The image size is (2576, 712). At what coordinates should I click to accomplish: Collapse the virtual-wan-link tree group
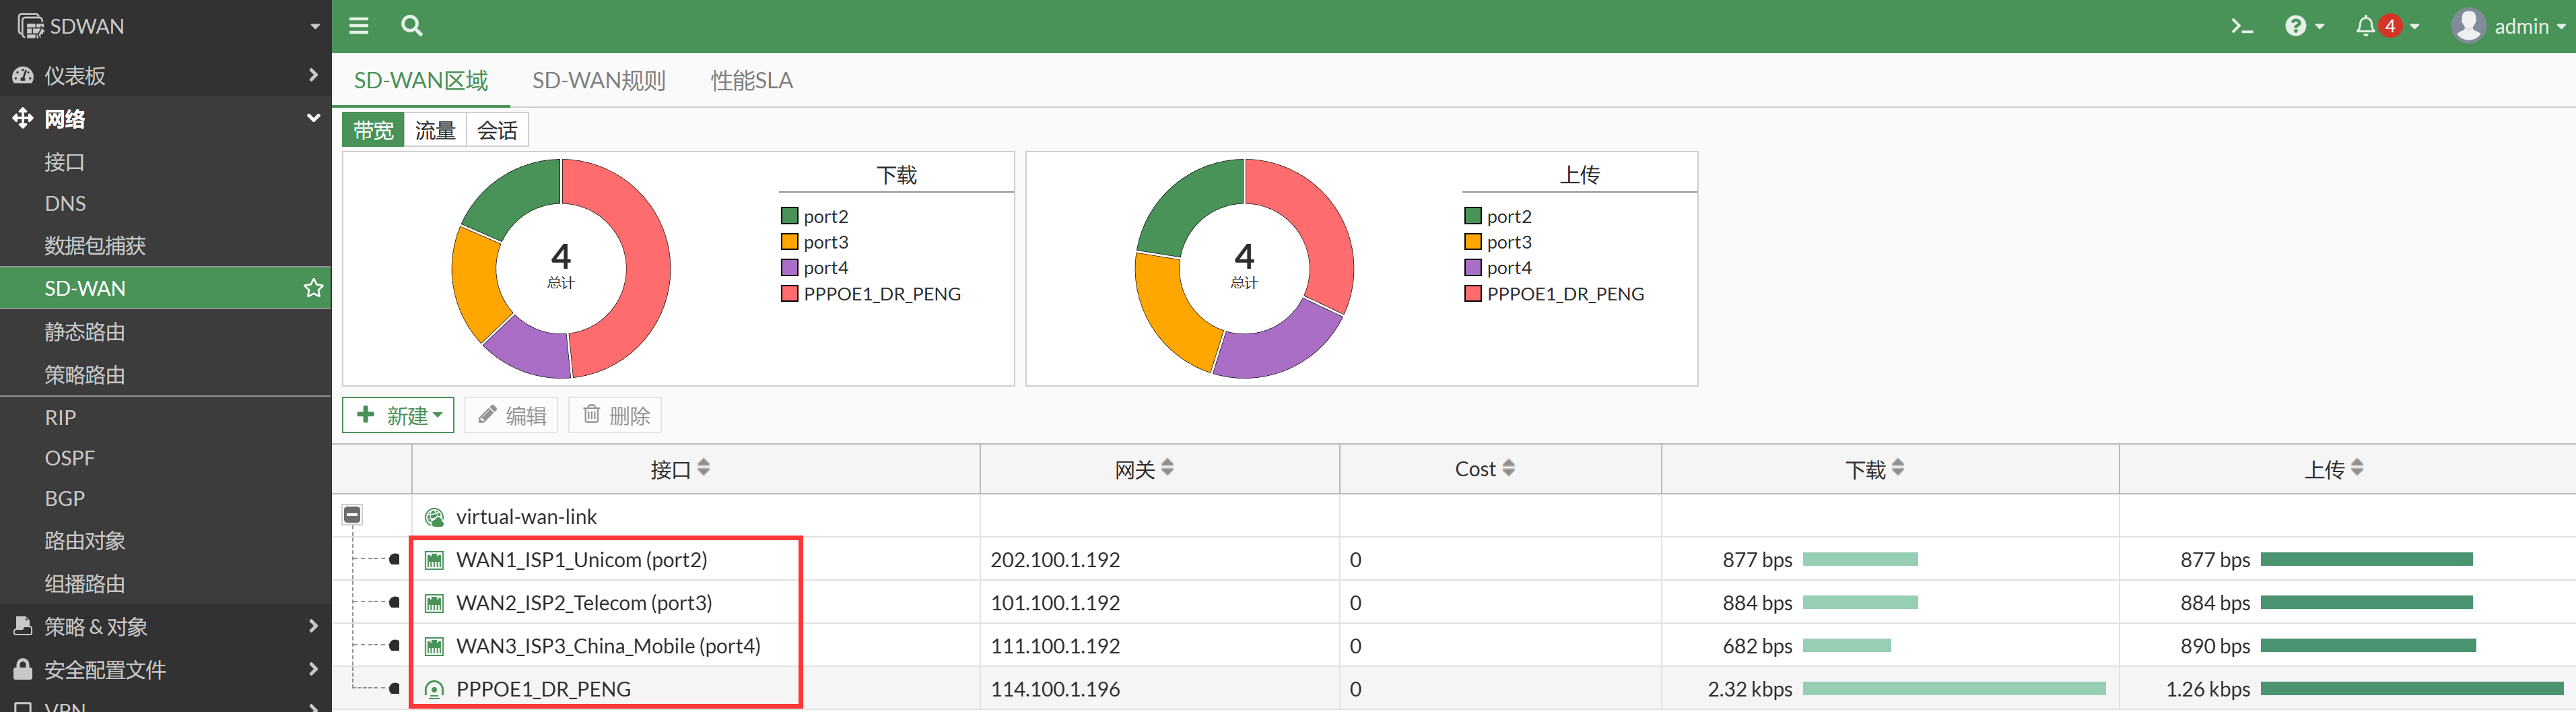tap(352, 515)
